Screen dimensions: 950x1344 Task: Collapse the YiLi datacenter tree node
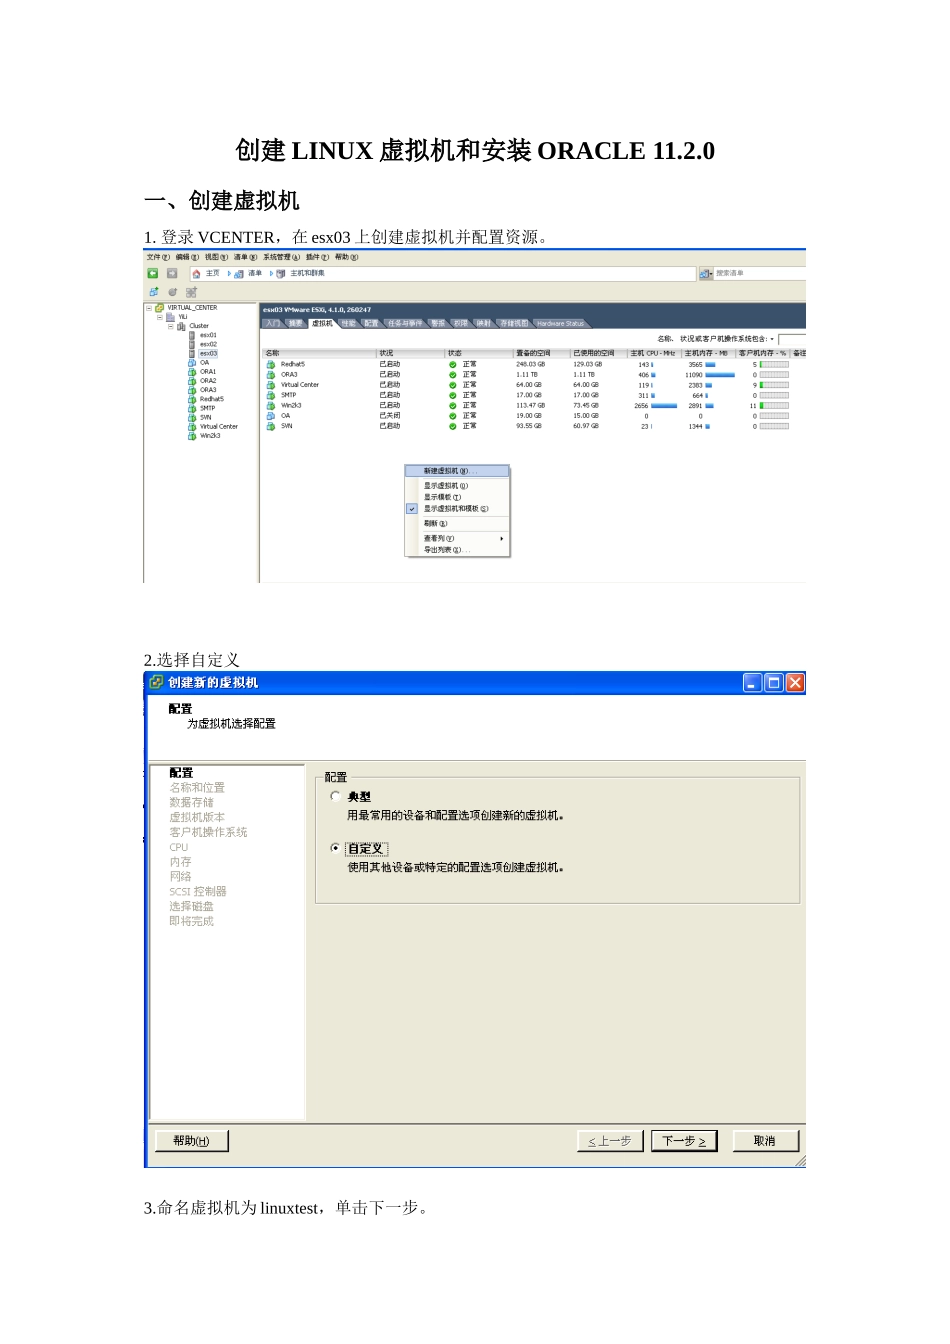pyautogui.click(x=159, y=317)
